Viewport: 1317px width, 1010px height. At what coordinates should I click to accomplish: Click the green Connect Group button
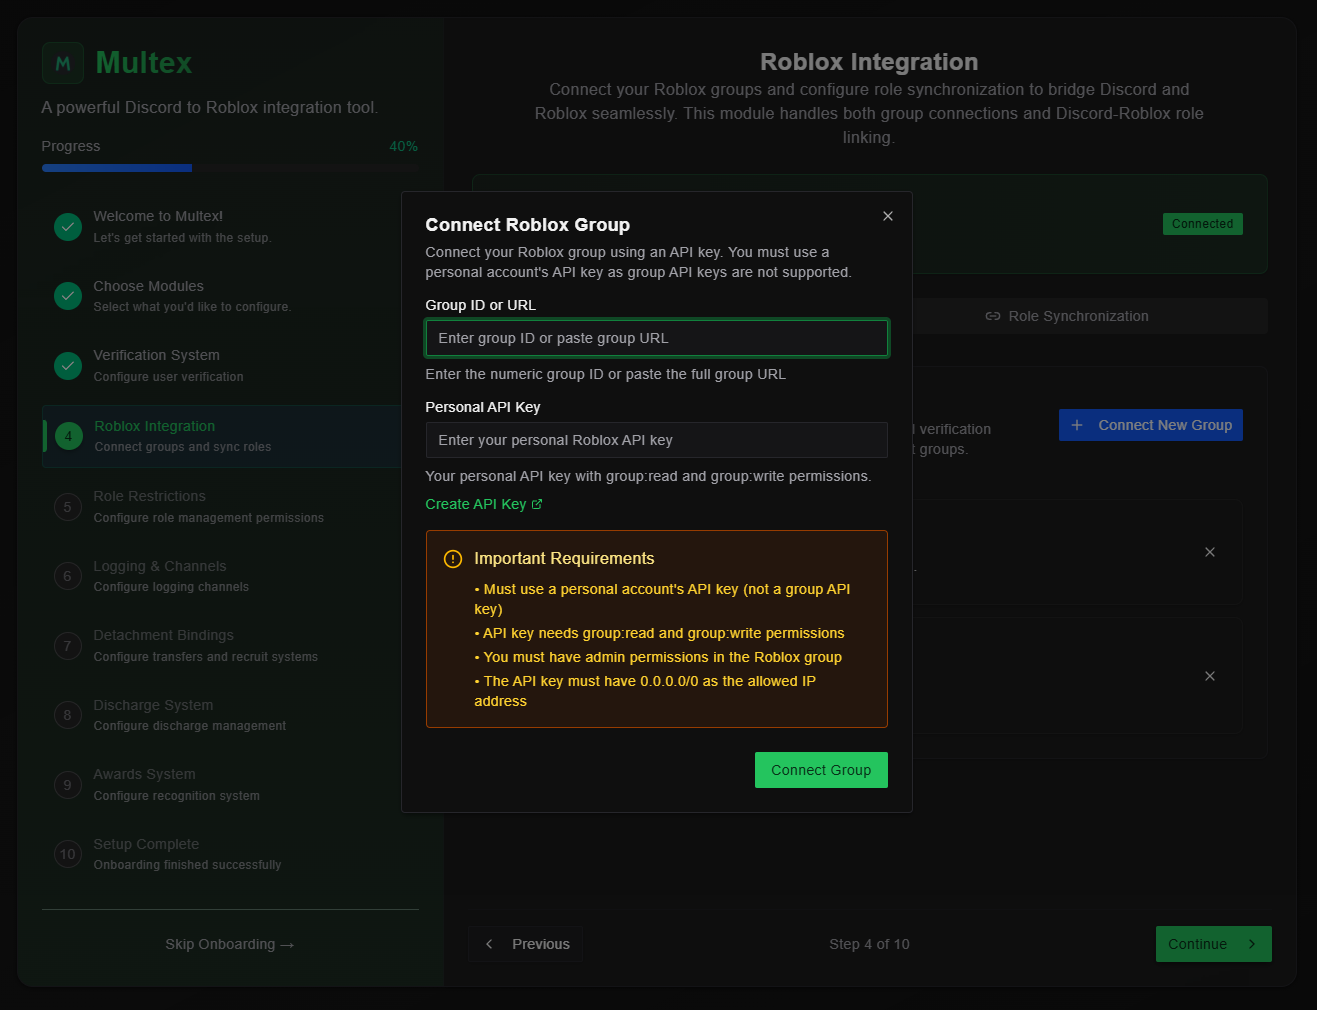click(x=821, y=770)
